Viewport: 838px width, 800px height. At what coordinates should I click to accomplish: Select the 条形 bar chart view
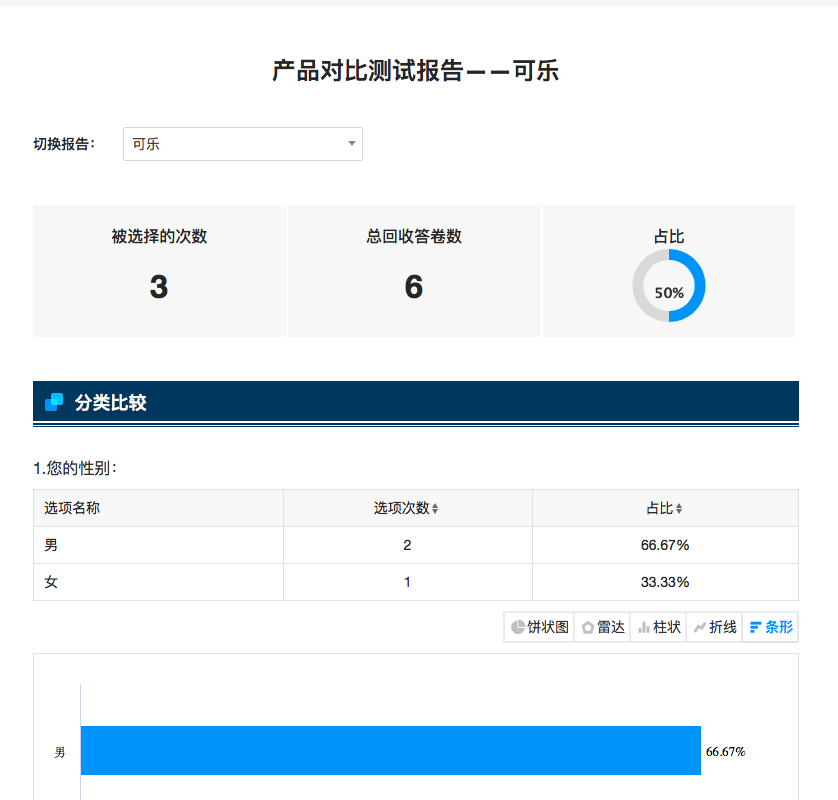tap(771, 627)
